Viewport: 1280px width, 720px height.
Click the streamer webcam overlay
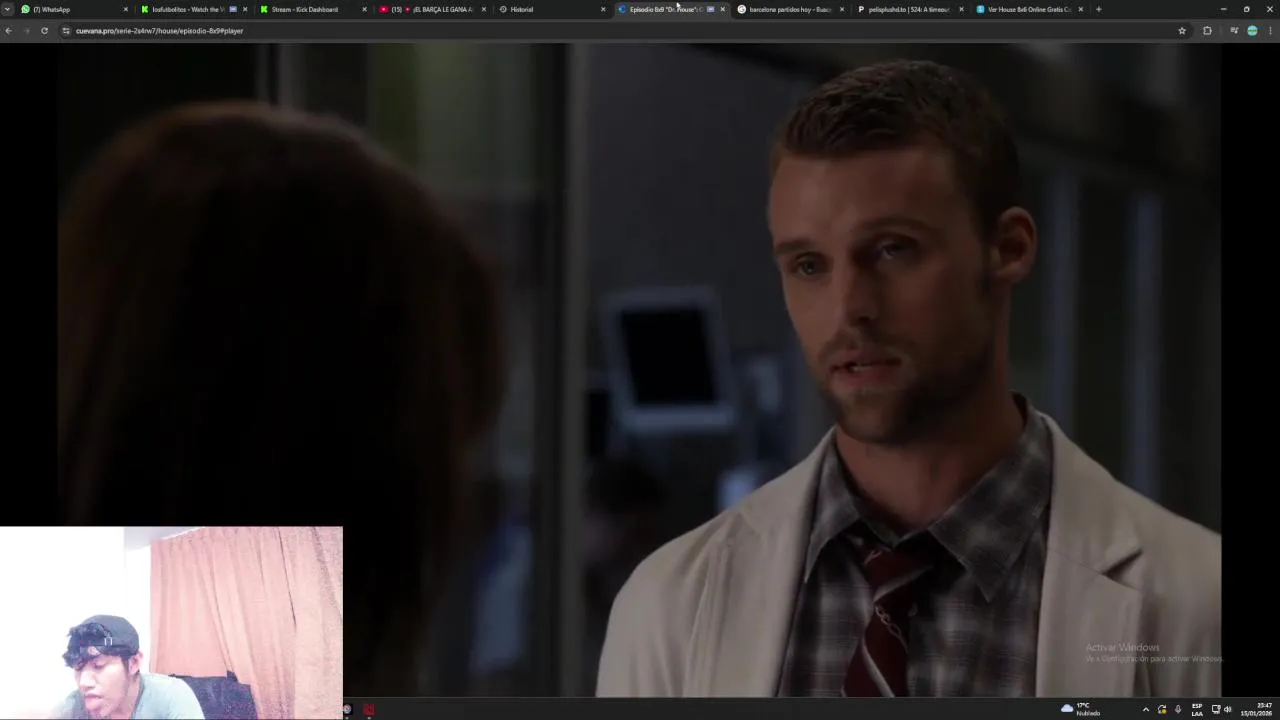click(171, 623)
